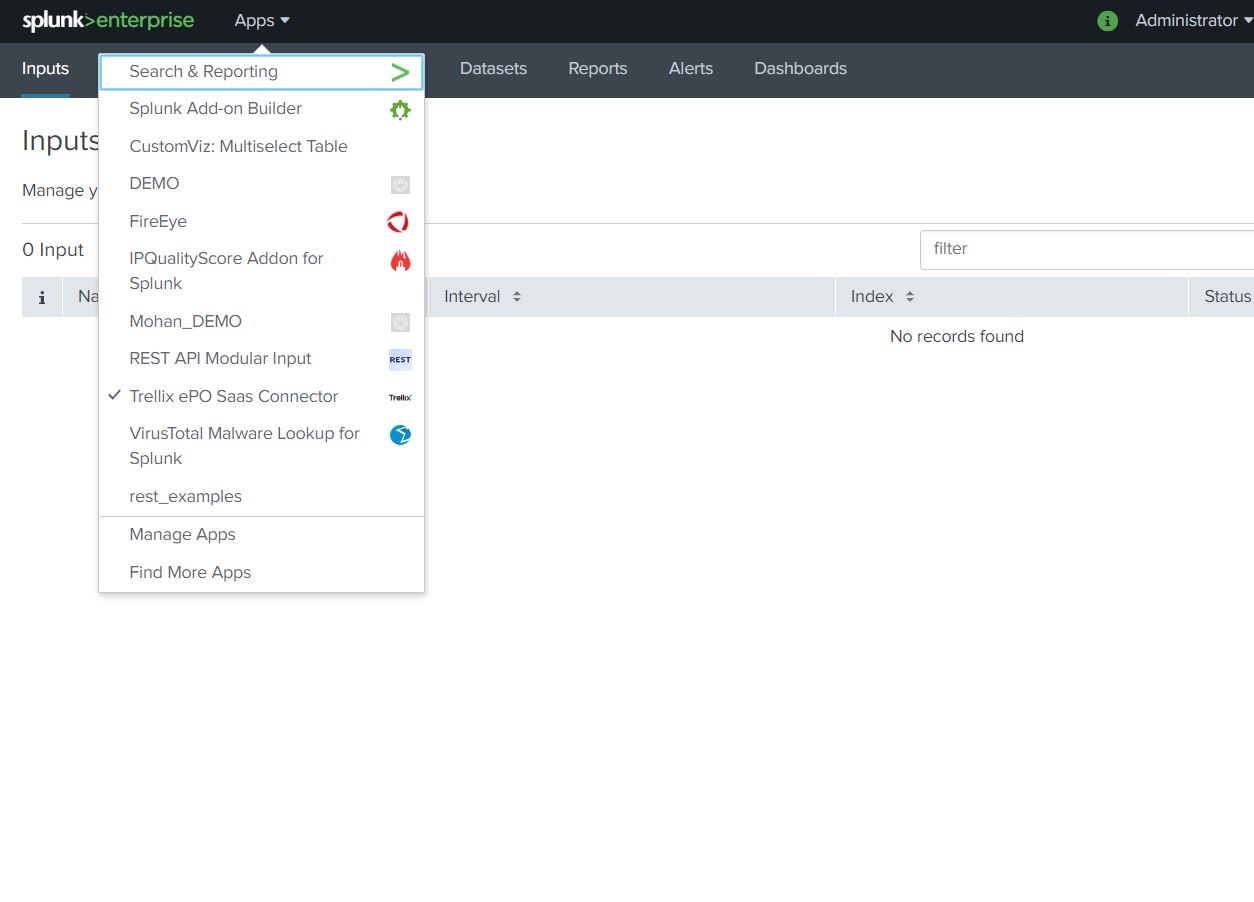Open Find More Apps

(x=261, y=572)
